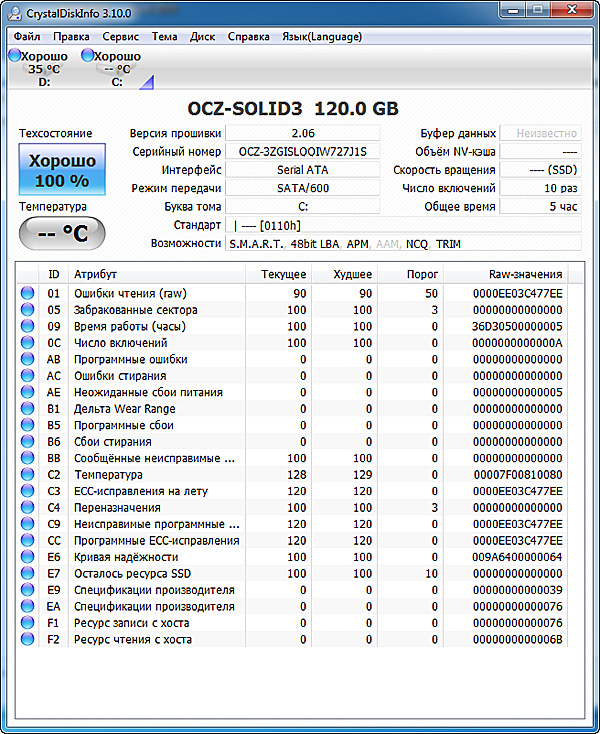Select the Осталось ресурса SSD row
Image resolution: width=600 pixels, height=734 pixels.
click(x=300, y=574)
